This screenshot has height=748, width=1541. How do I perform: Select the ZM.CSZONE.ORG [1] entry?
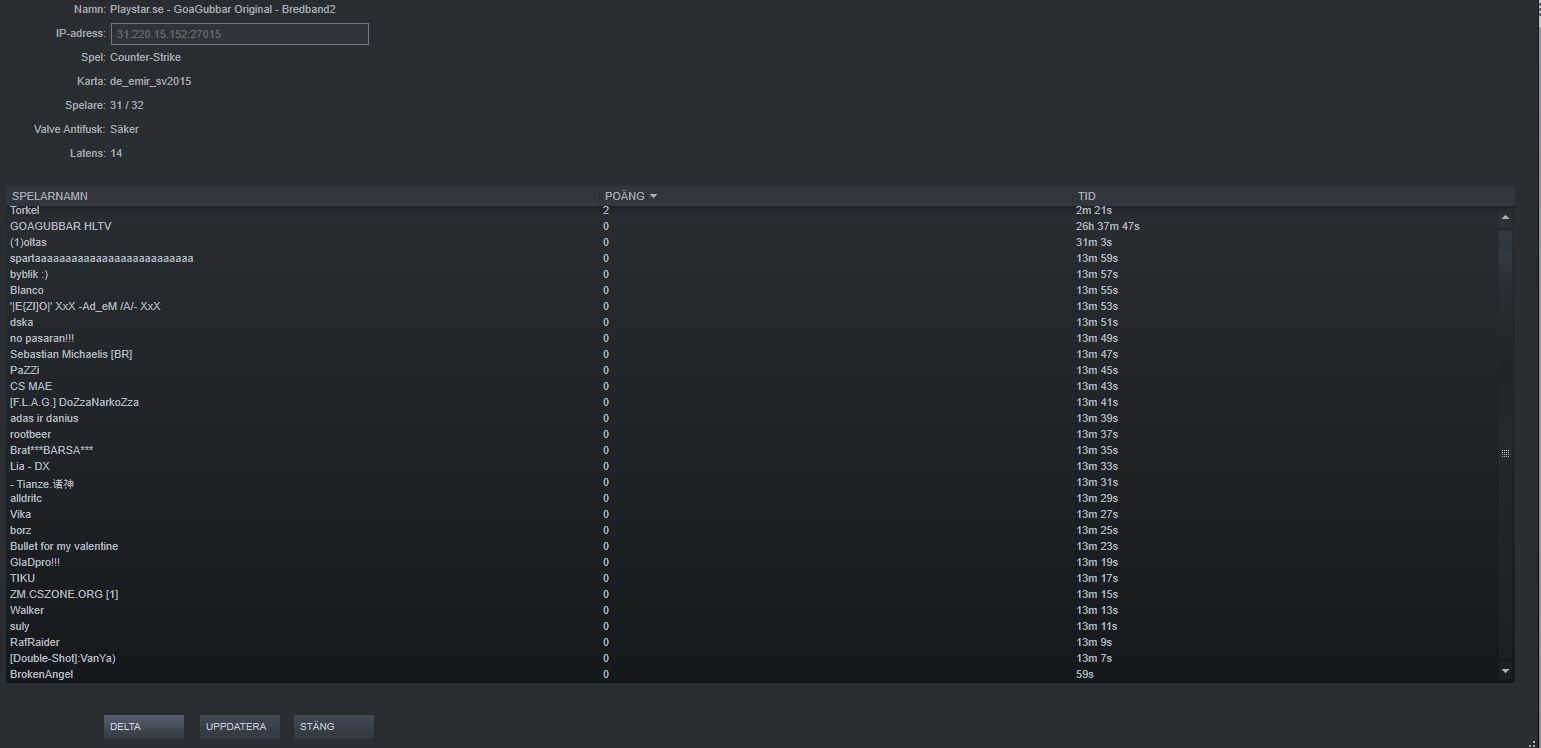[x=64, y=595]
